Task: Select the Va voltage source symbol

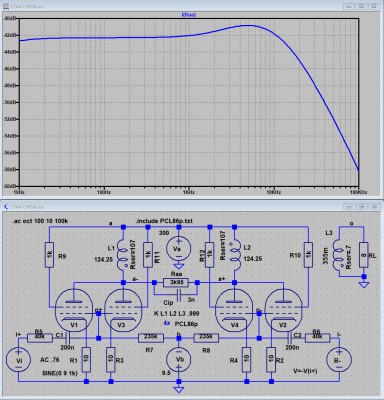Action: pyautogui.click(x=179, y=249)
